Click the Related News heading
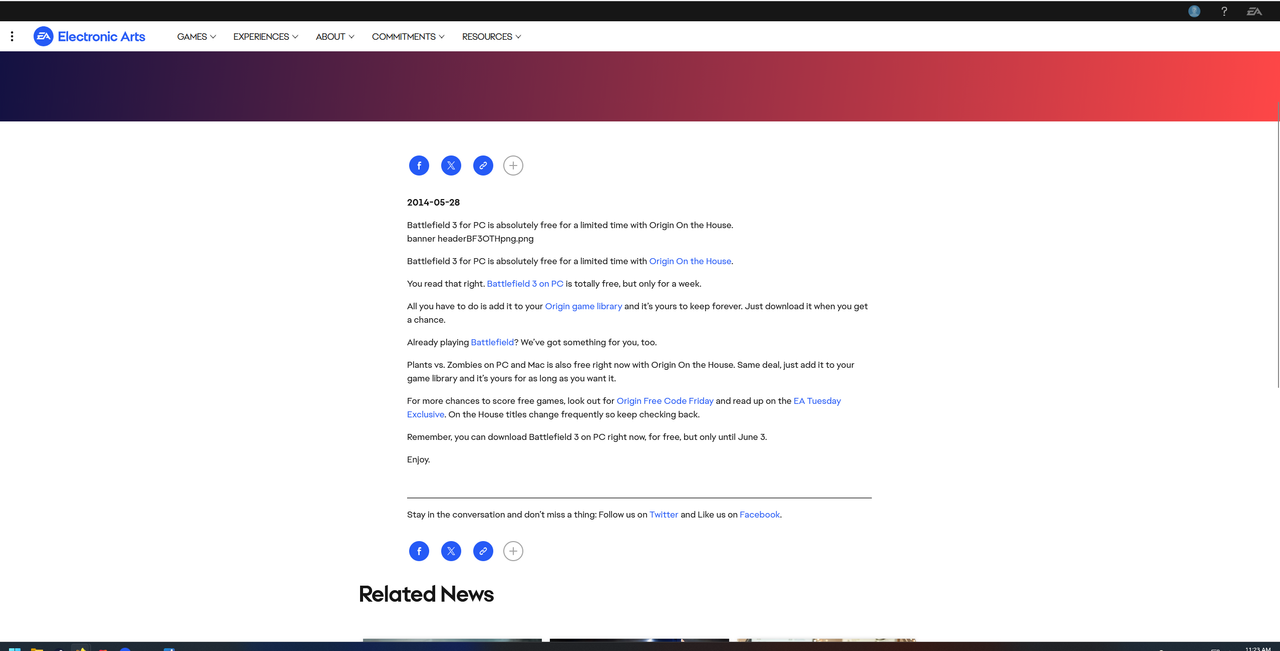 point(426,594)
